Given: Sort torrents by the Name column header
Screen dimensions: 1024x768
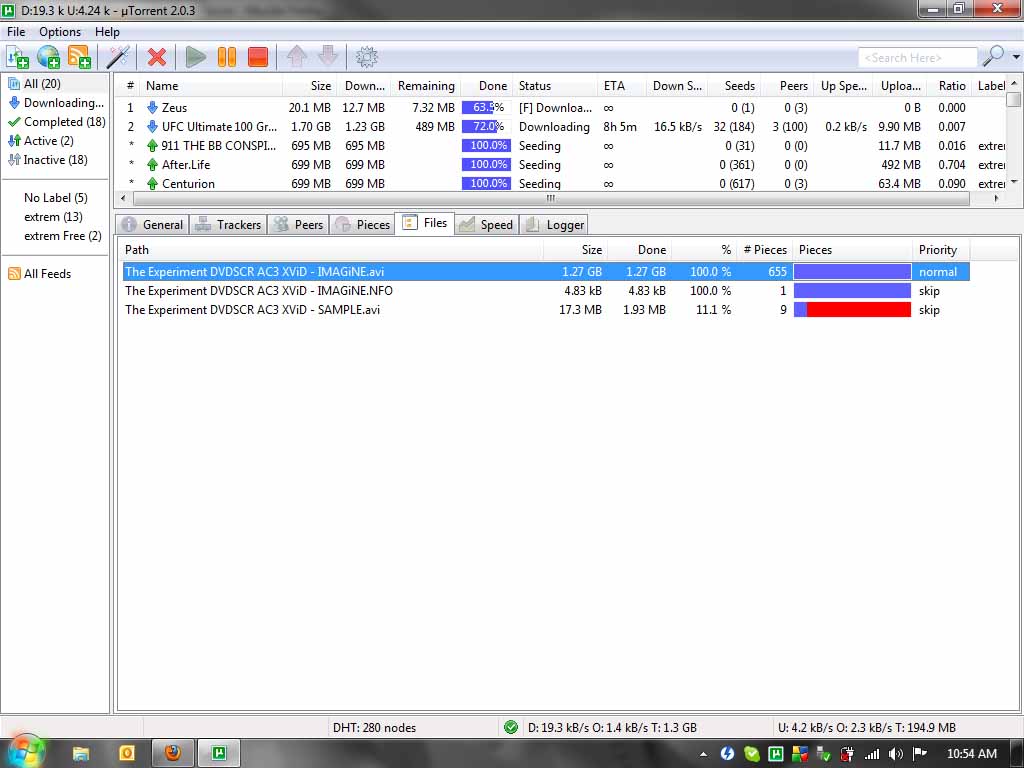Looking at the screenshot, I should 211,86.
